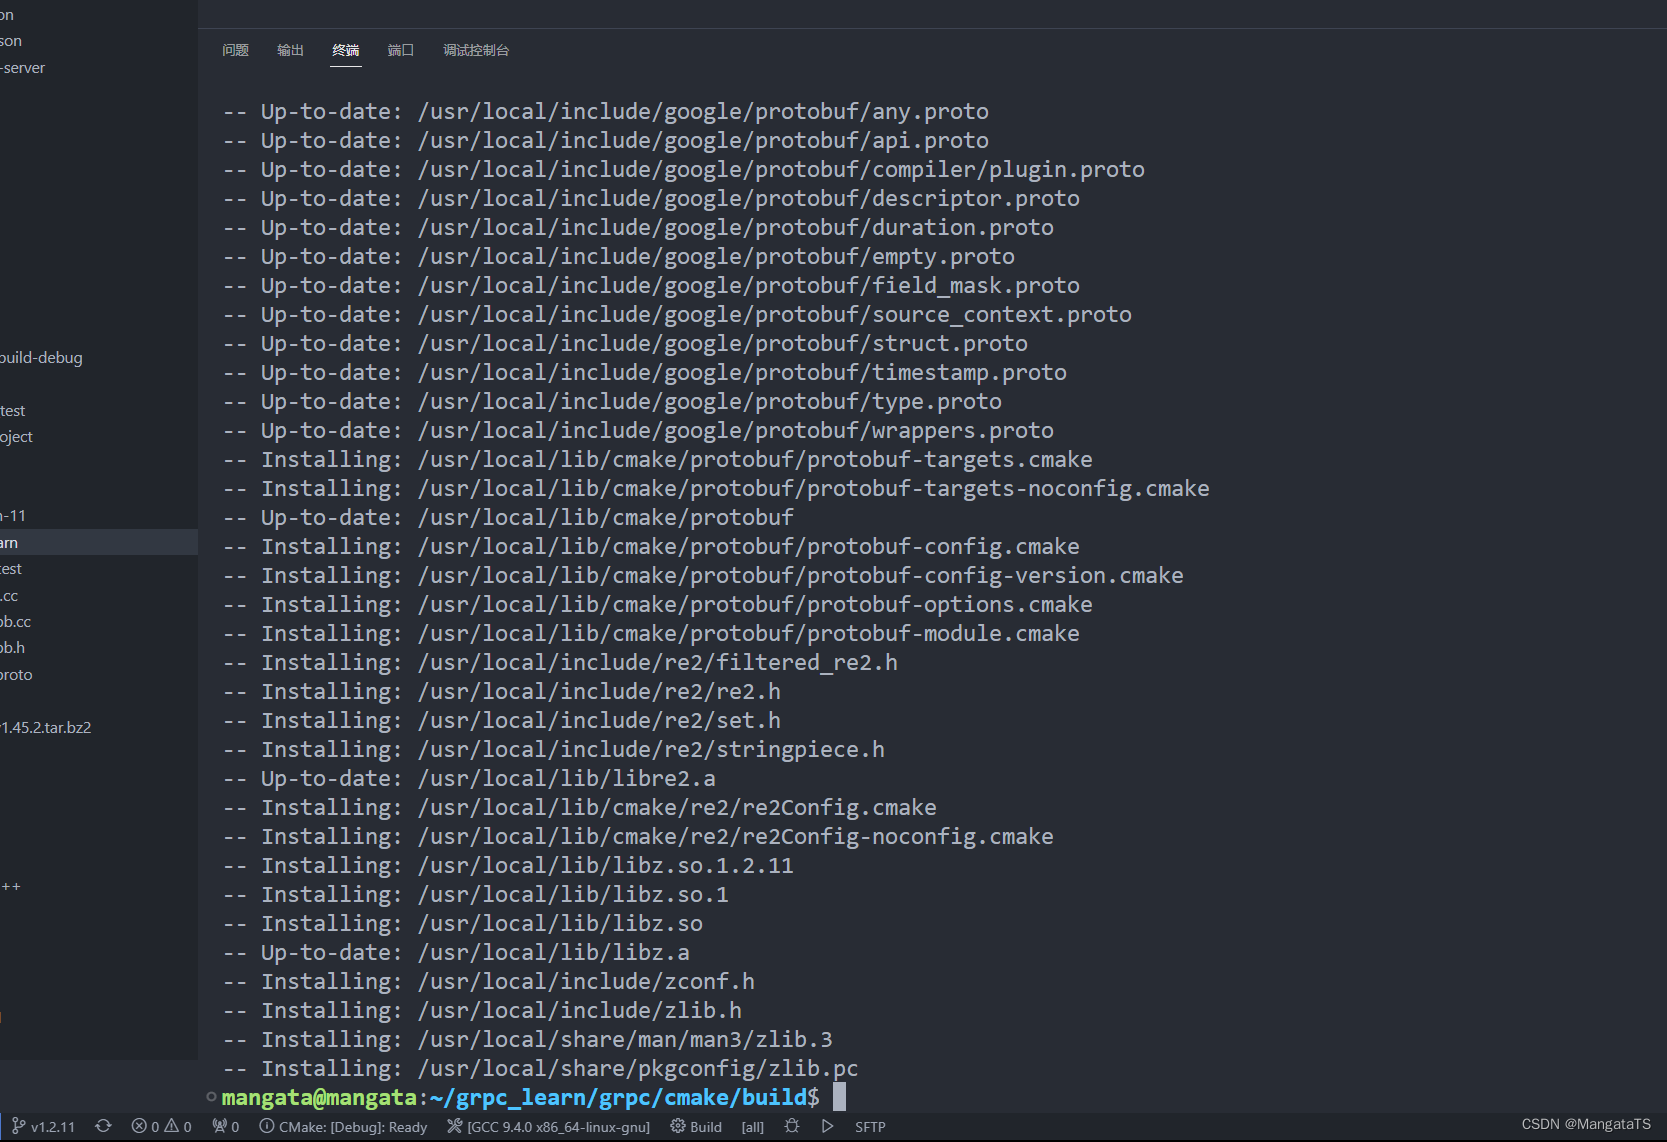
Task: Click the sync/refresh icon in the status bar
Action: (x=103, y=1126)
